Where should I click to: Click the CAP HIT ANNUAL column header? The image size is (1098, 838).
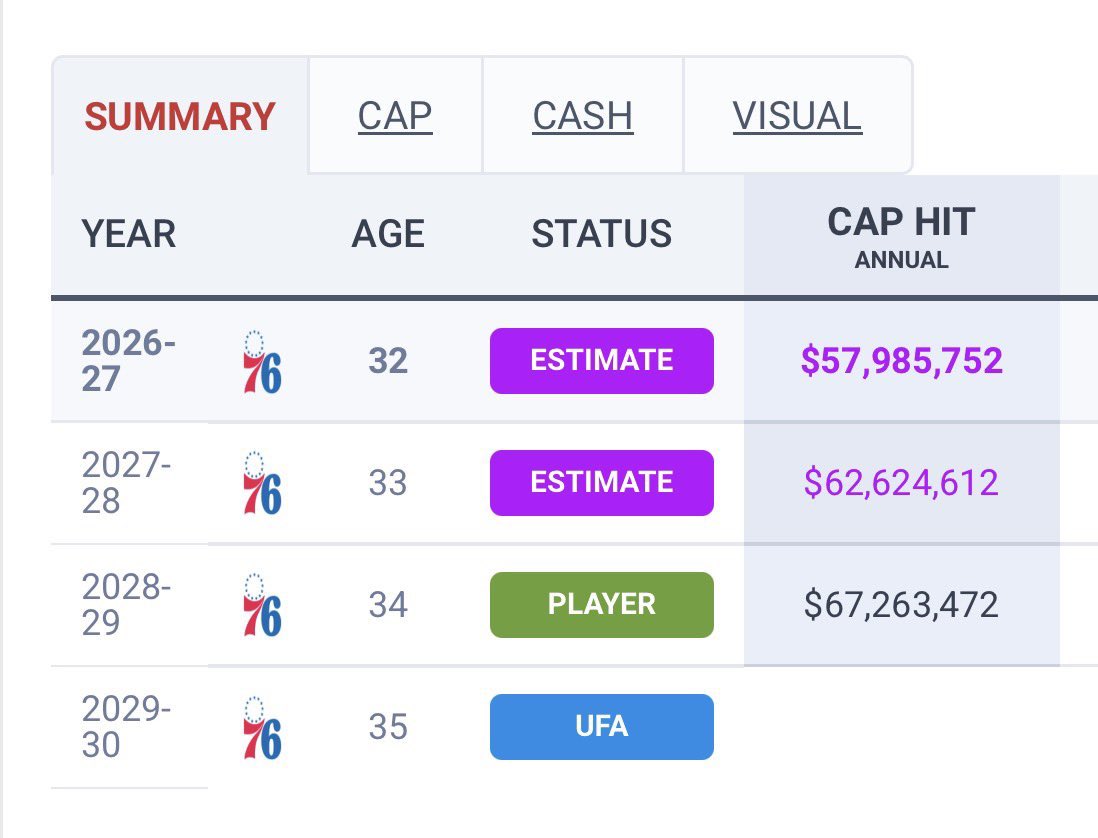pyautogui.click(x=901, y=237)
